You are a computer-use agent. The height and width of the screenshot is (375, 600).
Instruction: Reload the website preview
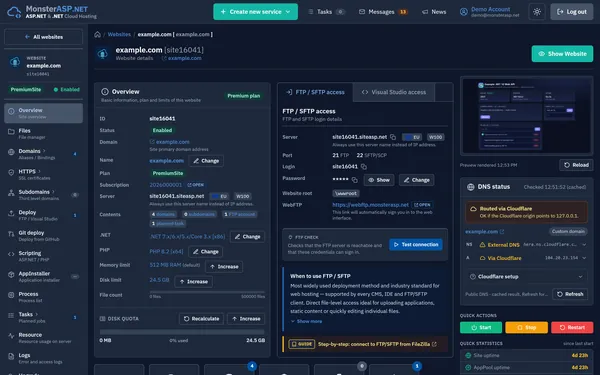[576, 165]
